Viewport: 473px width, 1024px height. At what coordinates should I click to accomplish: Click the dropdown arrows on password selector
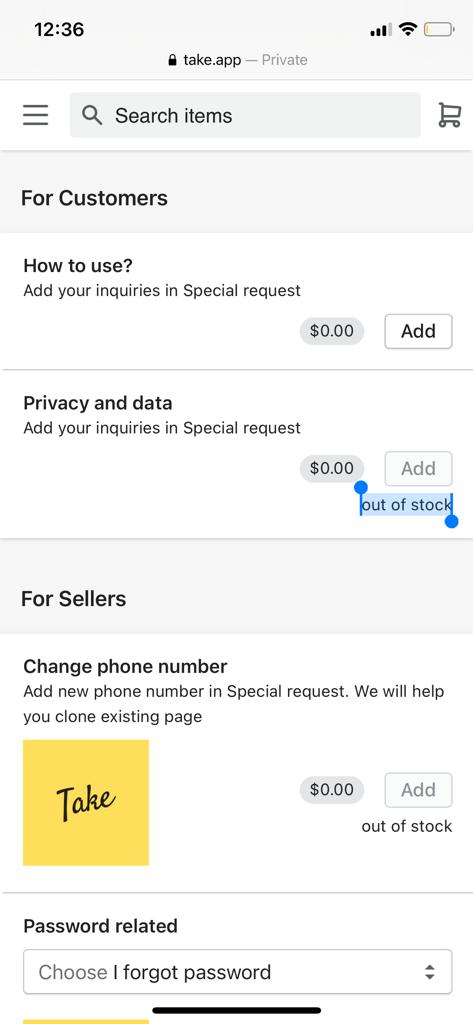tap(429, 972)
